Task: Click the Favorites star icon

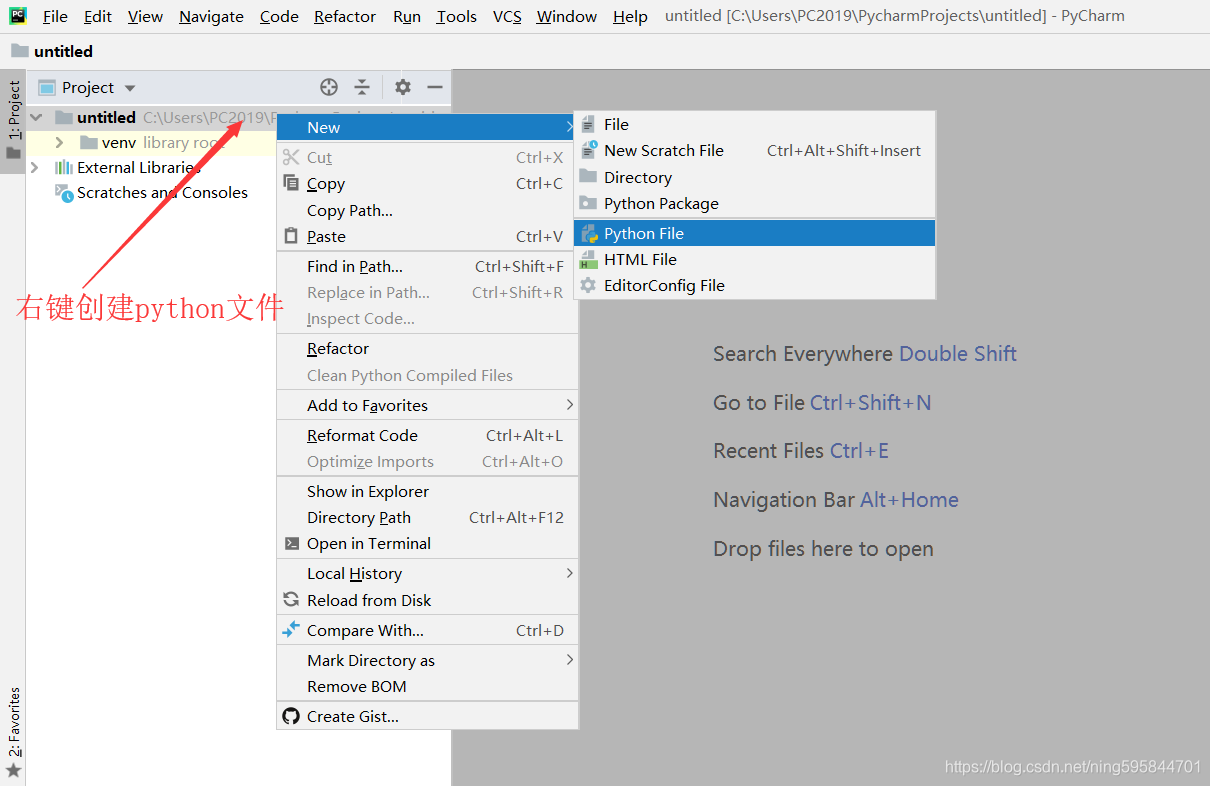Action: coord(13,770)
